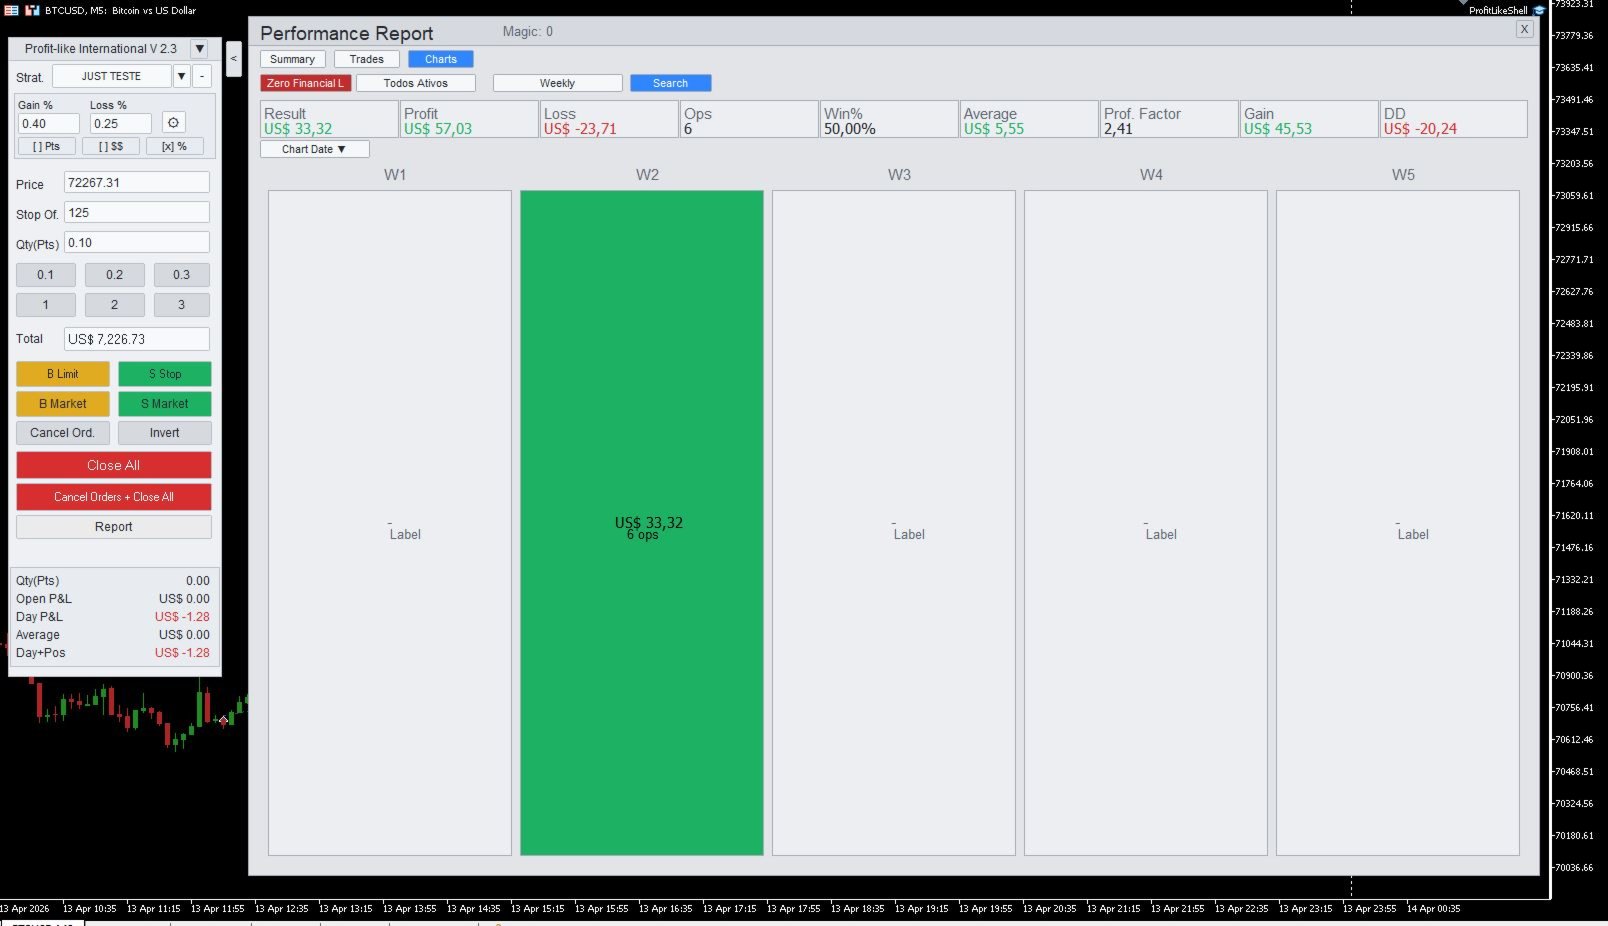The width and height of the screenshot is (1608, 926).
Task: Open the Weekly period selector
Action: [x=557, y=83]
